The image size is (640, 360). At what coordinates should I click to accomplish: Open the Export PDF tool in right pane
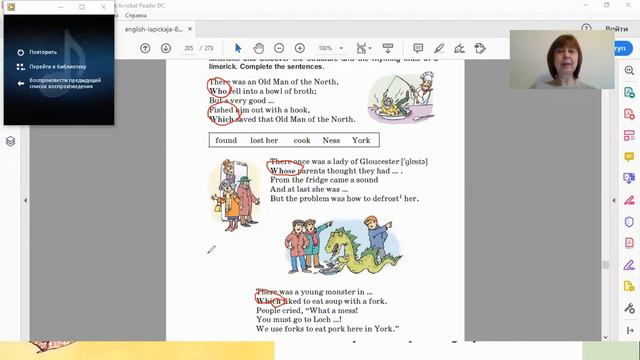click(x=629, y=92)
